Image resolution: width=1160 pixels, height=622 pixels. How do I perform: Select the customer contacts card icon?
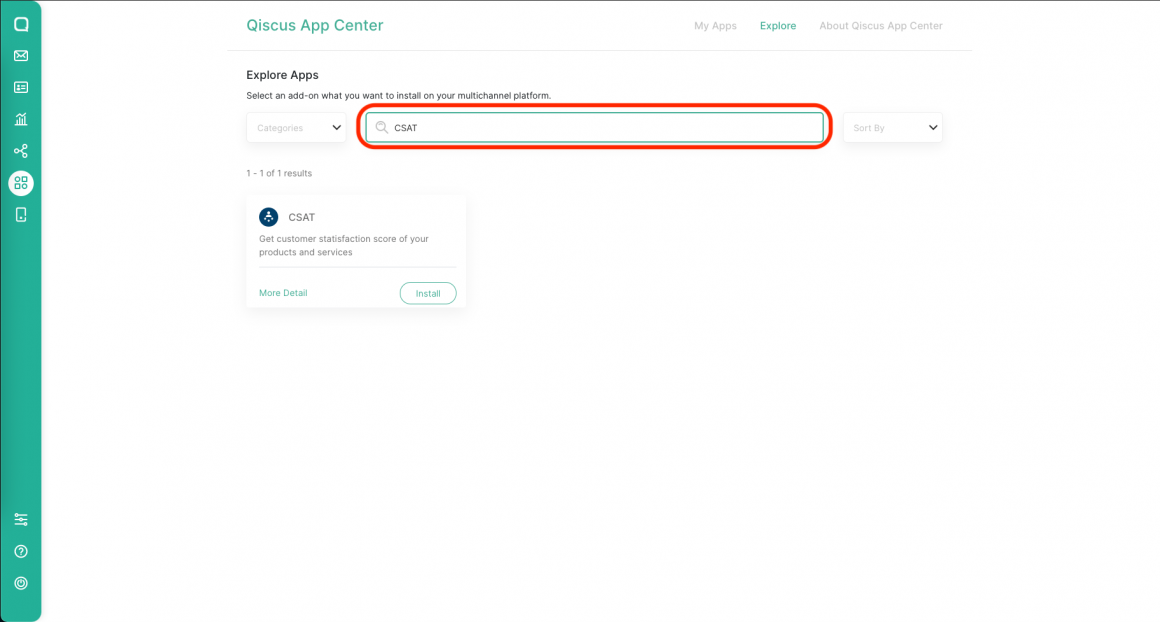pos(20,87)
